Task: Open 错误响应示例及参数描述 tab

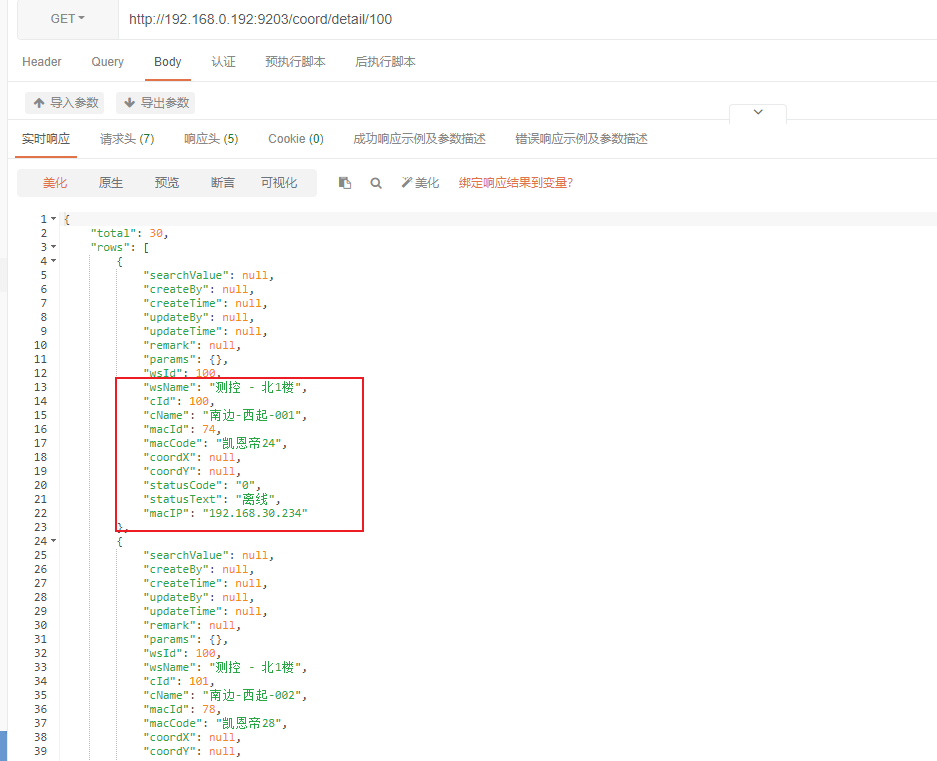Action: tap(581, 139)
